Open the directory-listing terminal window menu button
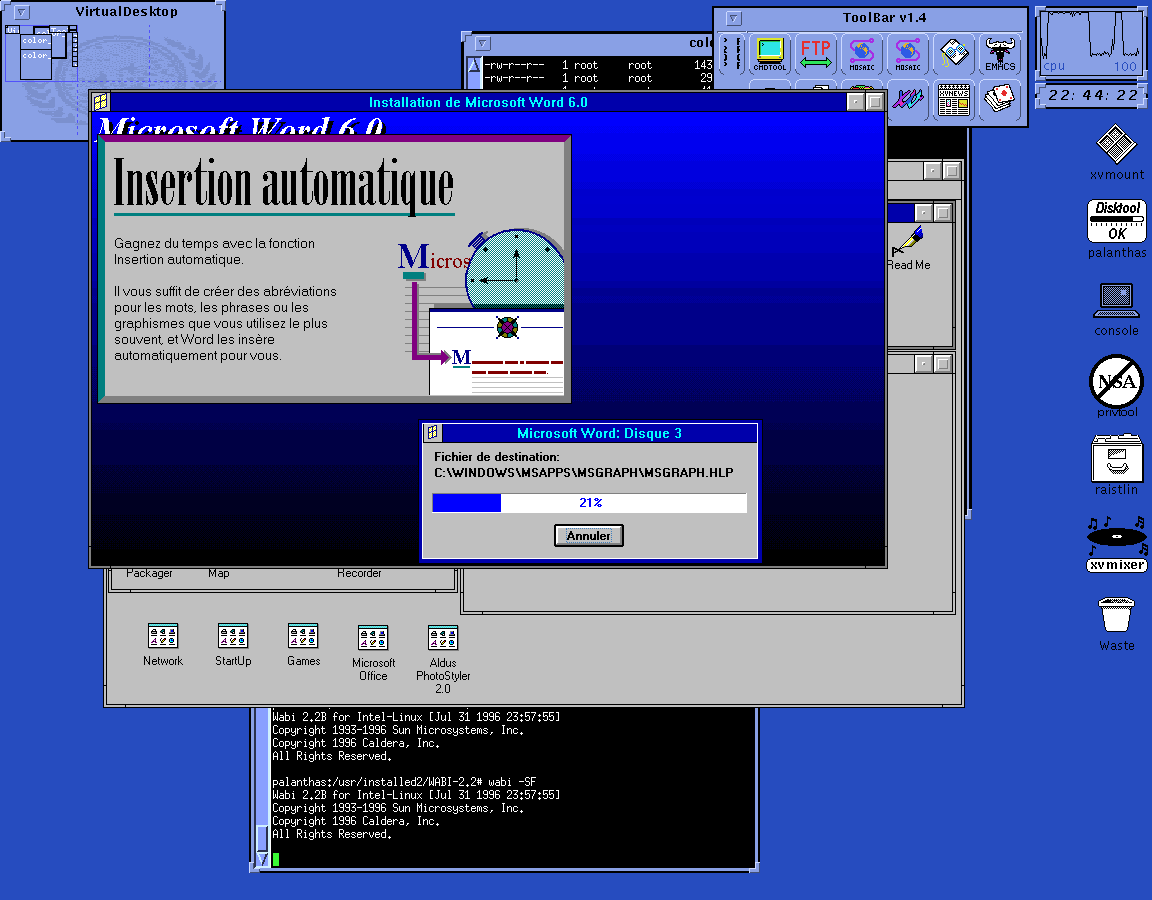This screenshot has width=1152, height=900. (x=483, y=43)
